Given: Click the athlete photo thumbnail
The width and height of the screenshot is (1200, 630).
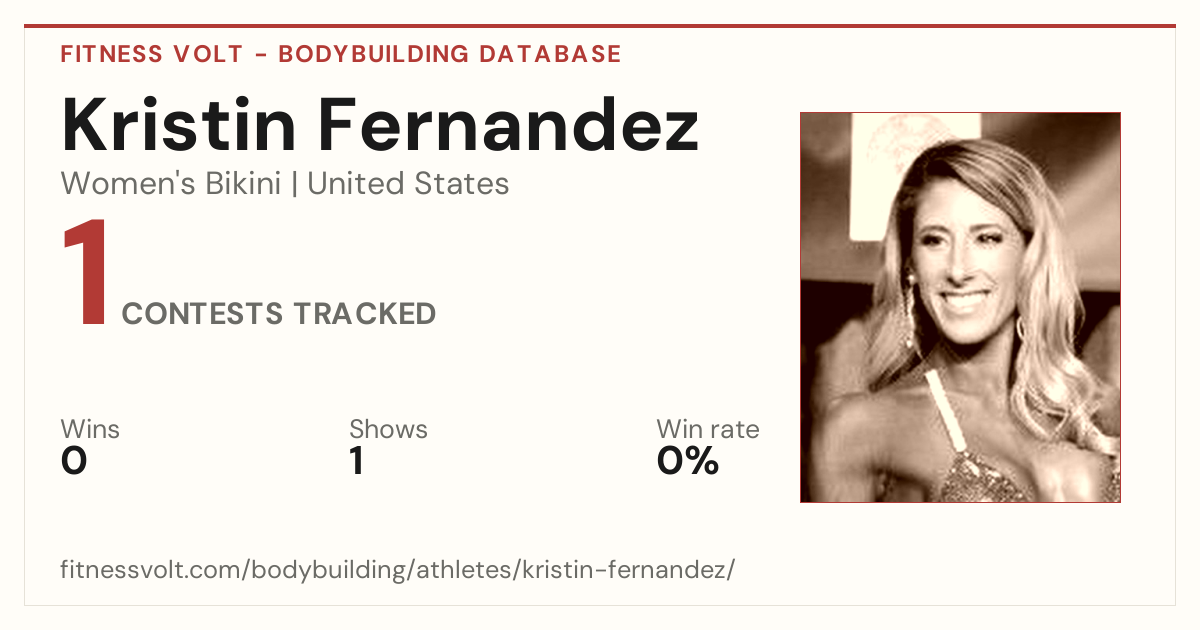Looking at the screenshot, I should (x=960, y=307).
